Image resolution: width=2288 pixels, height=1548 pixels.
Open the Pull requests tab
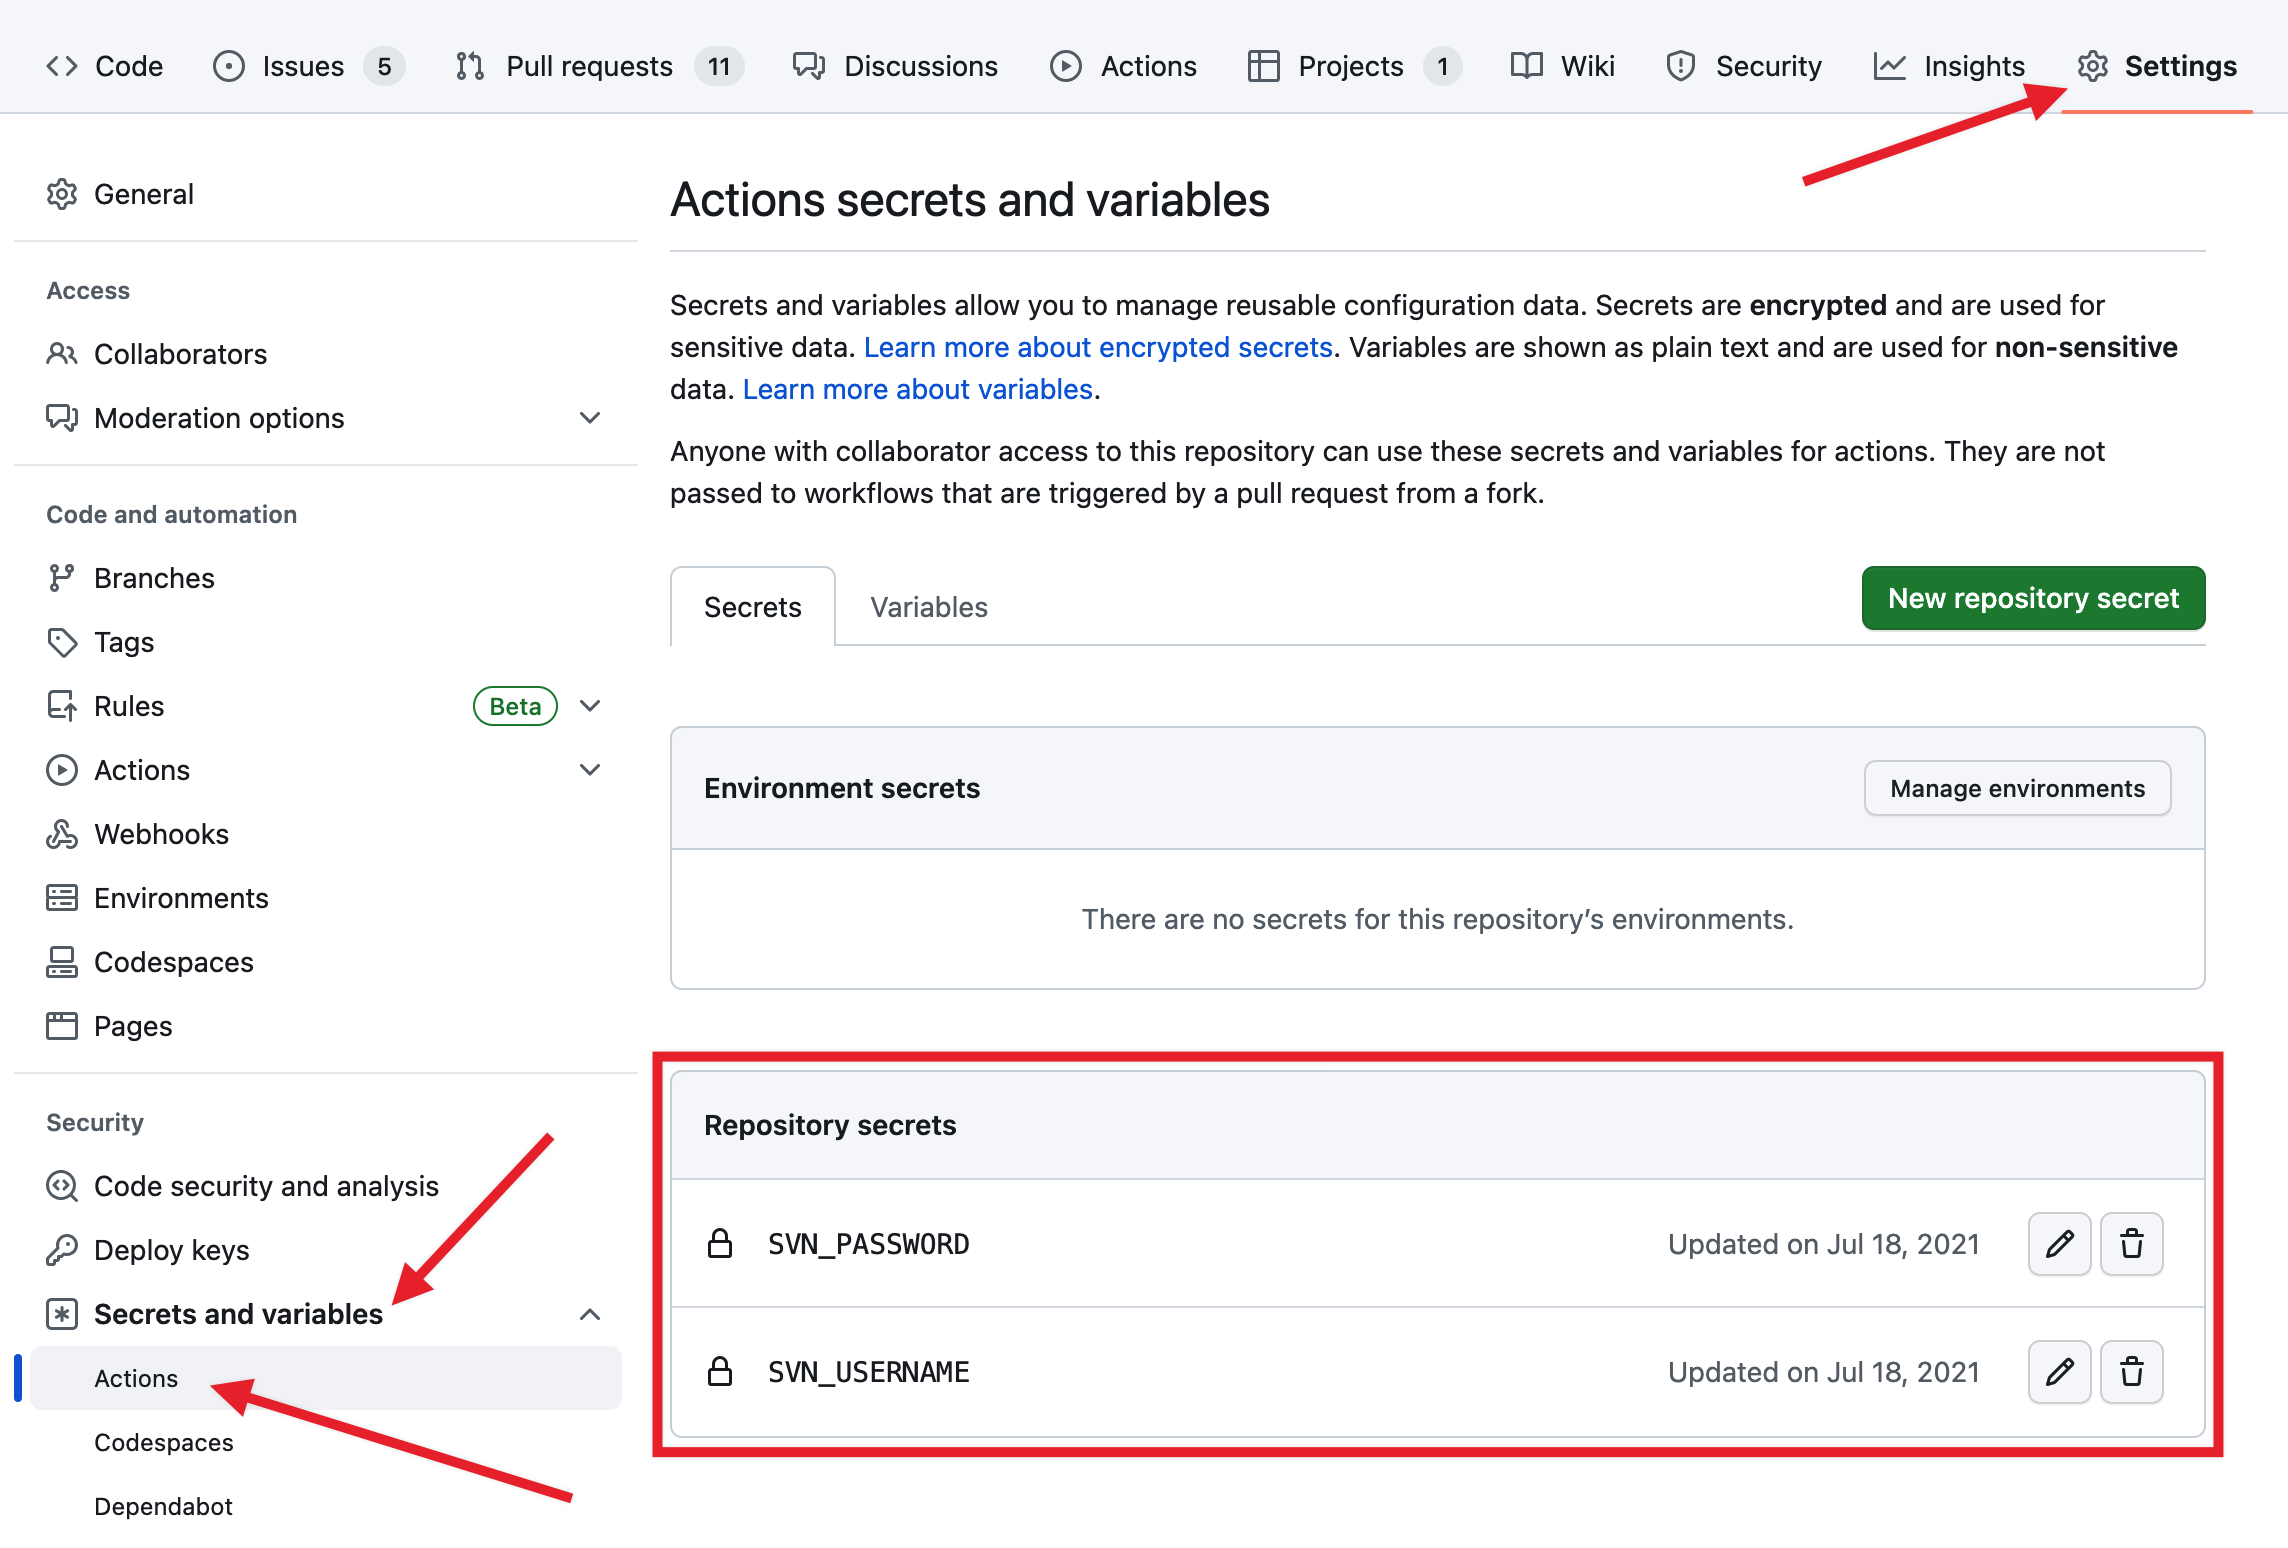589,66
